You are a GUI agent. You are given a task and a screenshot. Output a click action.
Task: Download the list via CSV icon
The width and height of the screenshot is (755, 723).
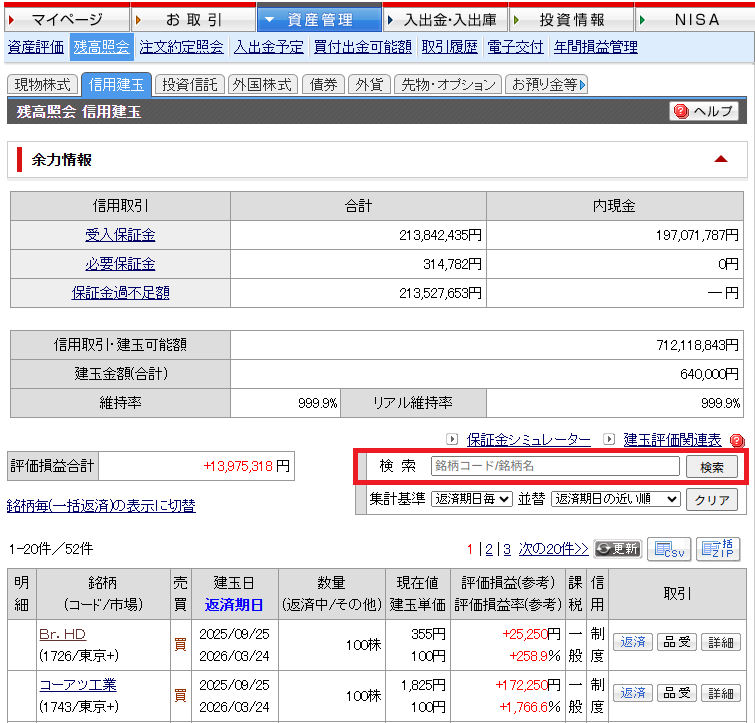pyautogui.click(x=669, y=549)
